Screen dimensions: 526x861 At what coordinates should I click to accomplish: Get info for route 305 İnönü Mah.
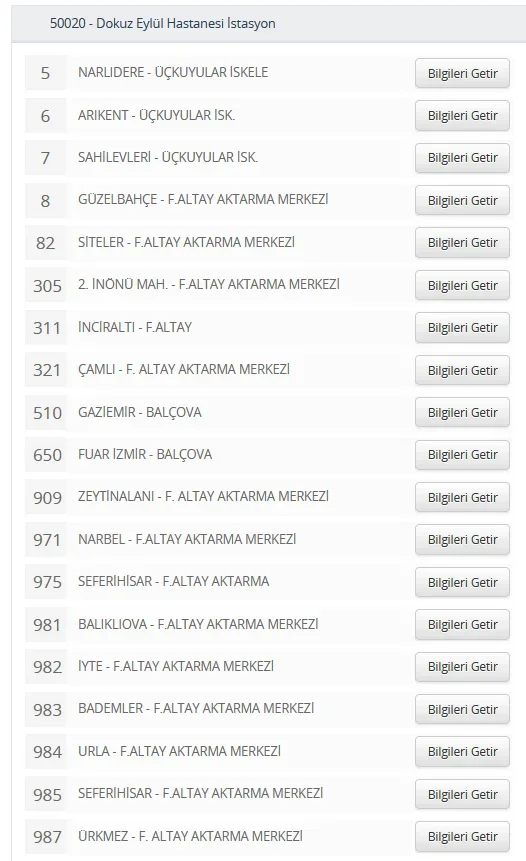tap(462, 286)
